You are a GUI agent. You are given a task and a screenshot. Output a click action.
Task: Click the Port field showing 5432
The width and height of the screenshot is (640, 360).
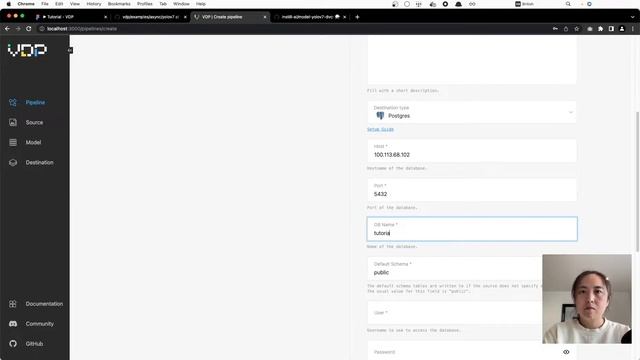(x=471, y=190)
